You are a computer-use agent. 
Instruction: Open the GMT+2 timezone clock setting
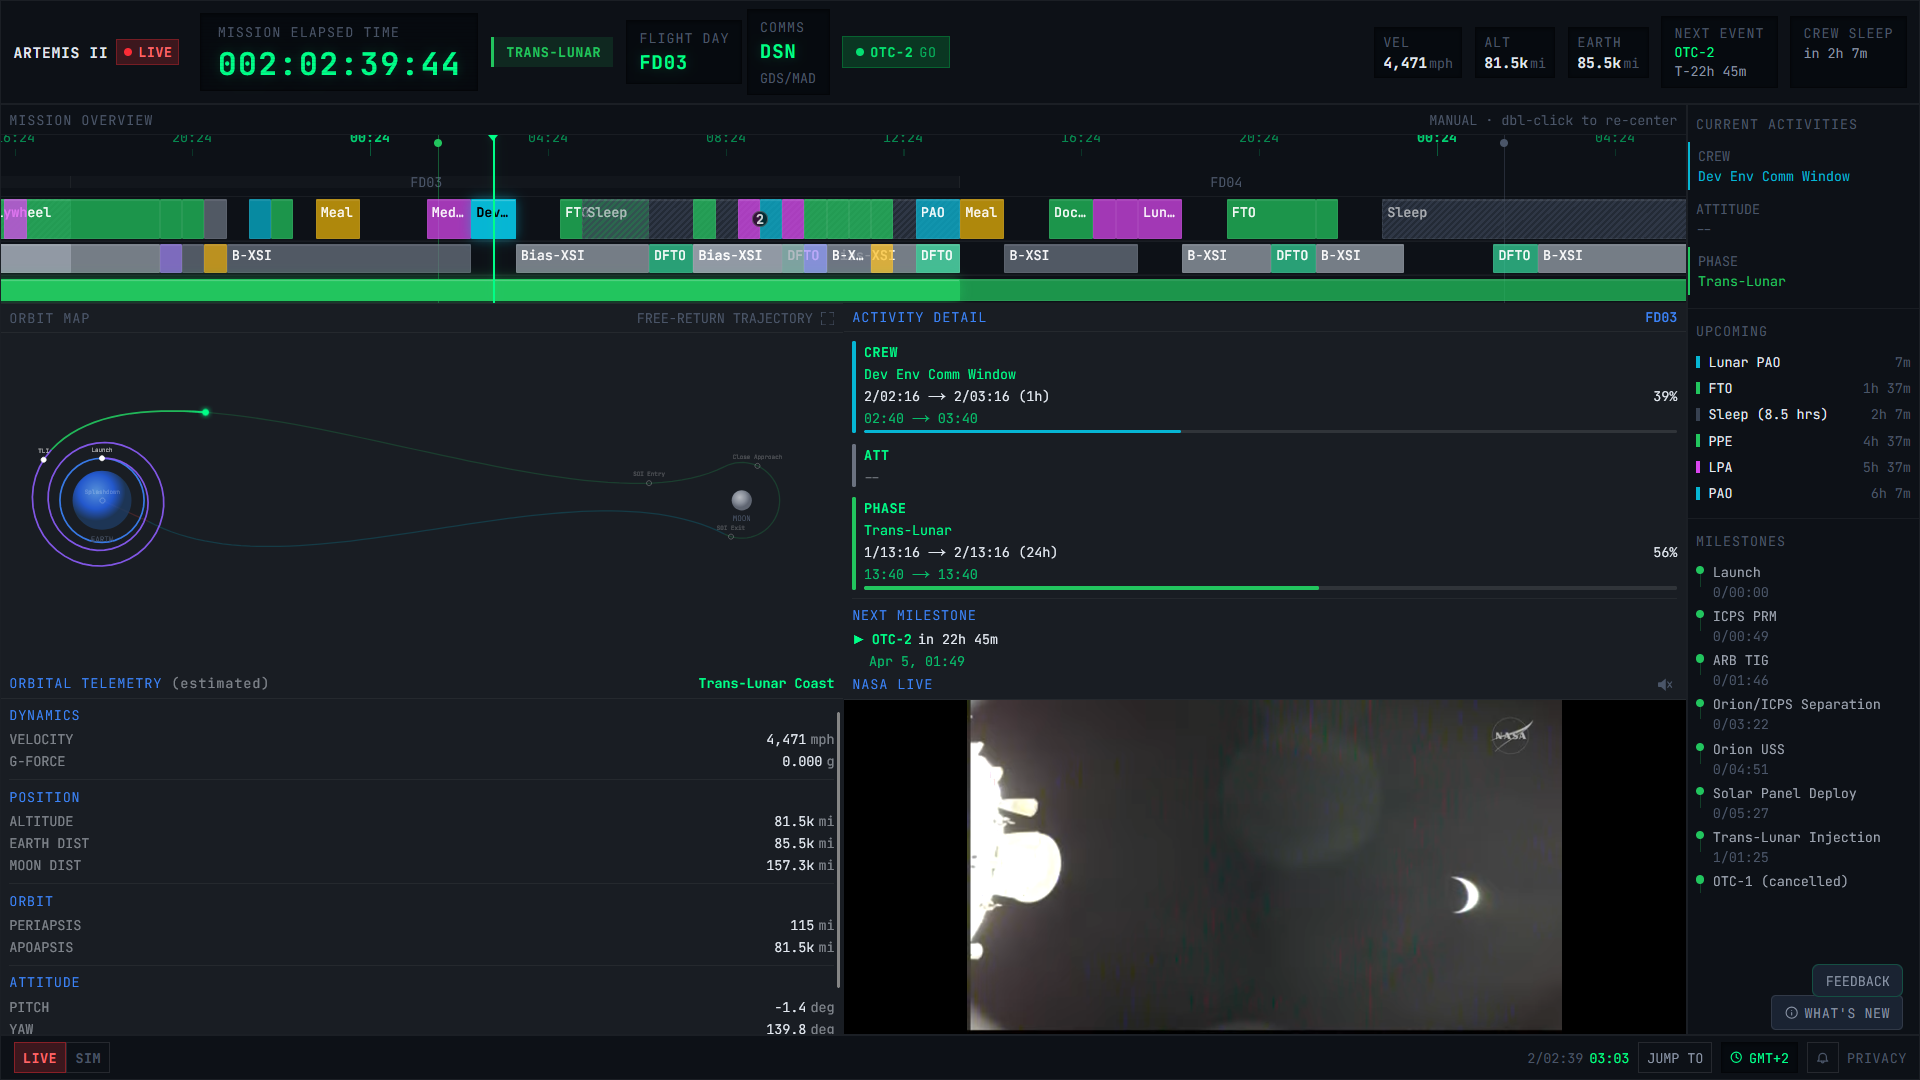click(1759, 1057)
